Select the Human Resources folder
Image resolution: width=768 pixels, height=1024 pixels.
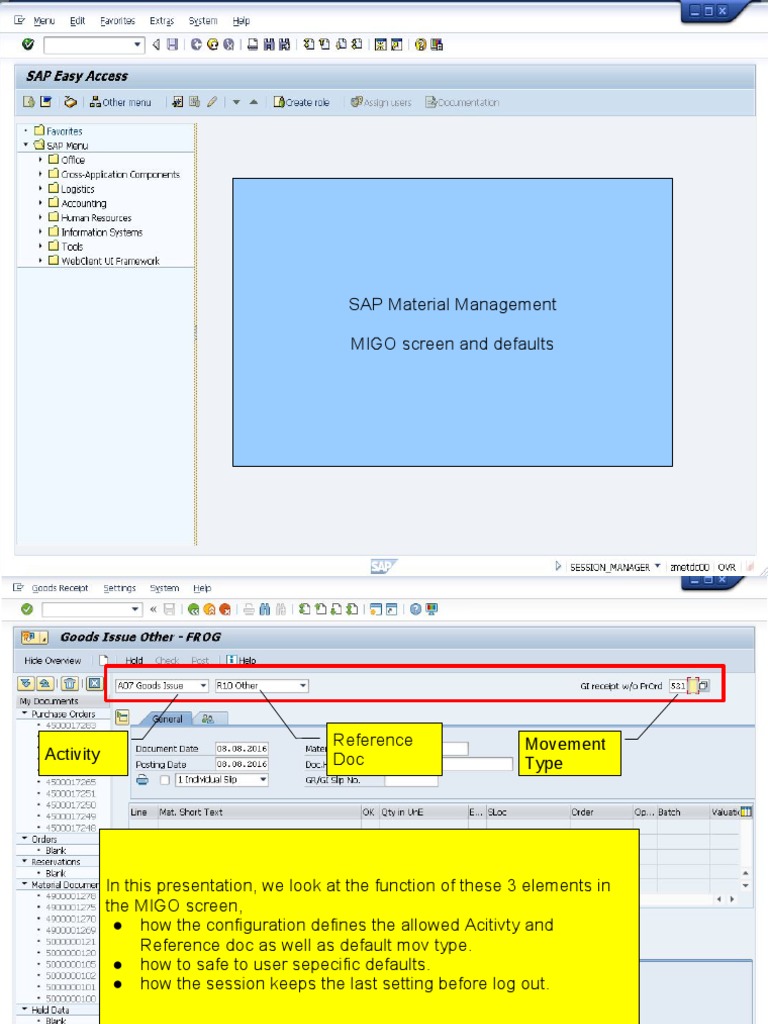point(96,217)
